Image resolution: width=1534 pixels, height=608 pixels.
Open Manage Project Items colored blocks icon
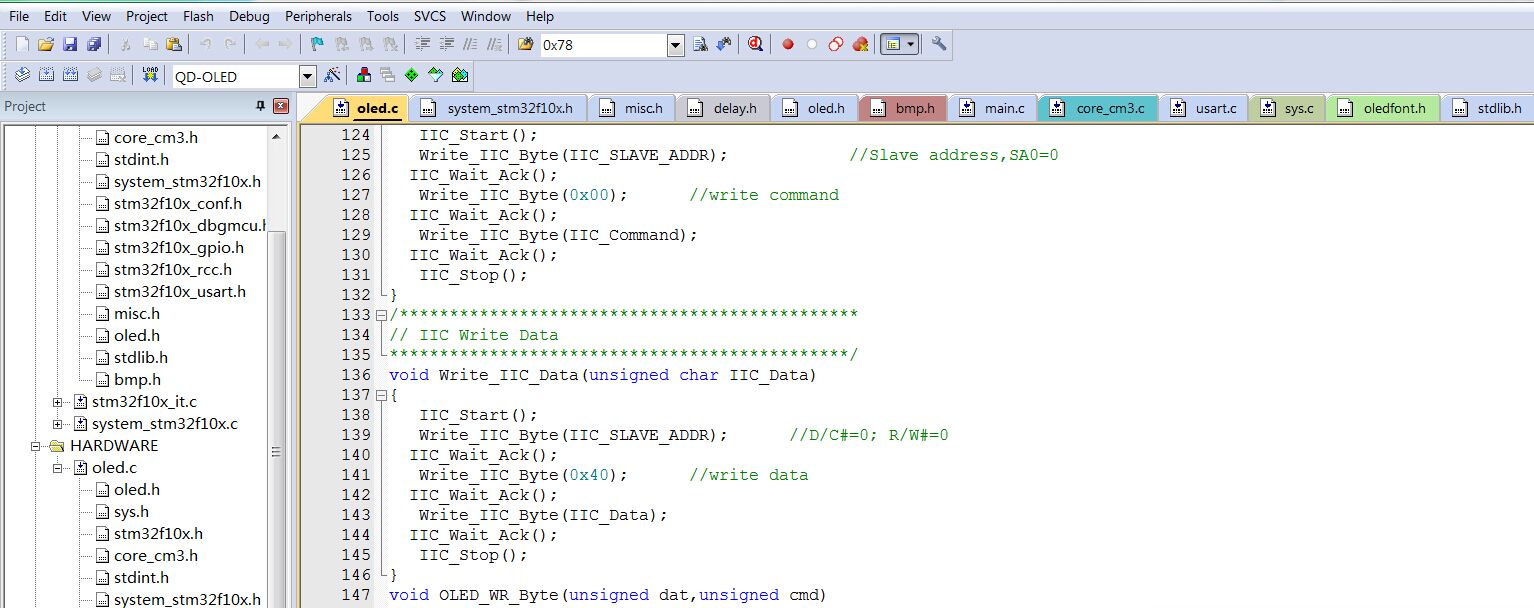point(363,75)
